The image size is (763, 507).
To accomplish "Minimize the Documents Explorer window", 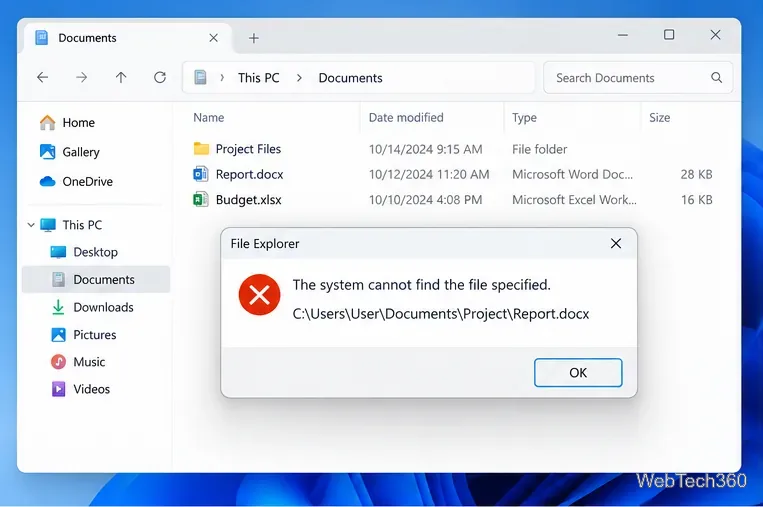I will [623, 35].
